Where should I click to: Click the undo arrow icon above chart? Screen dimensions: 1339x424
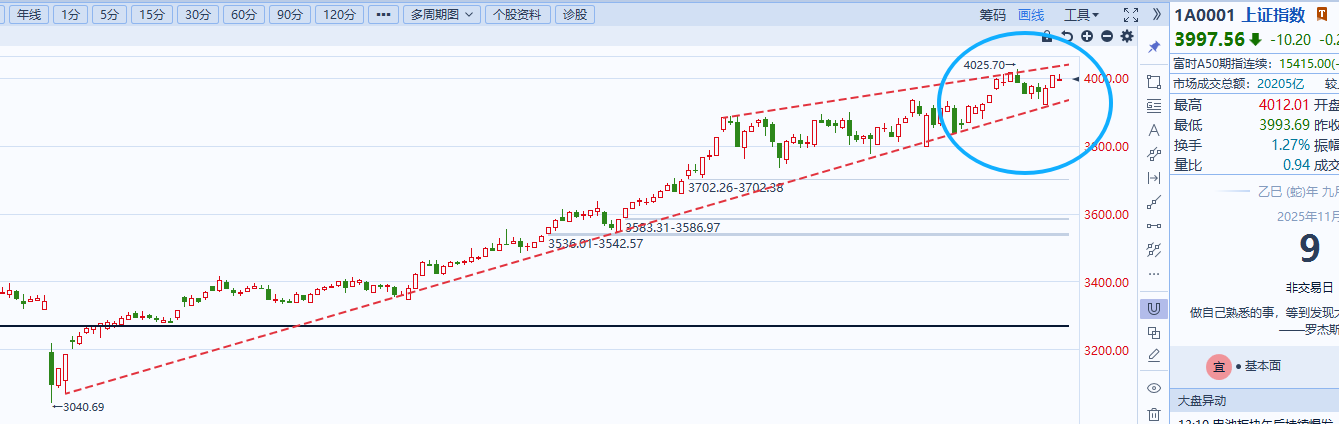point(1067,36)
